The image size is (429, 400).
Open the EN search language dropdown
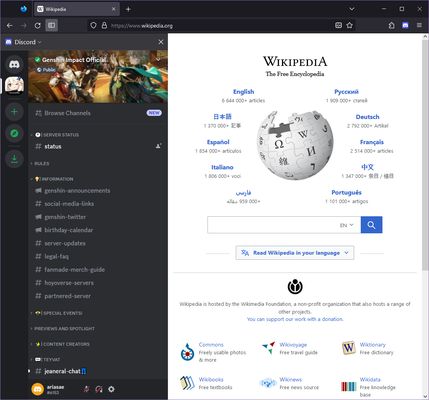click(347, 225)
